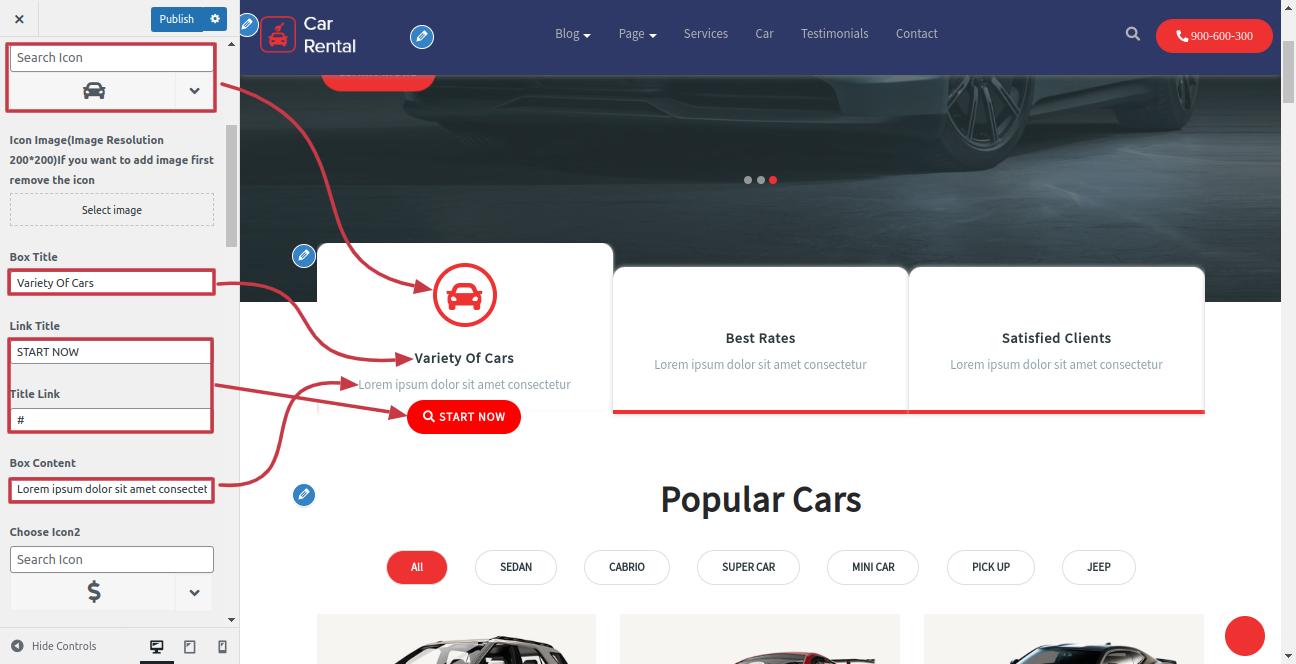Click the header search magnifier icon
Viewport: 1296px width, 664px height.
point(1133,34)
